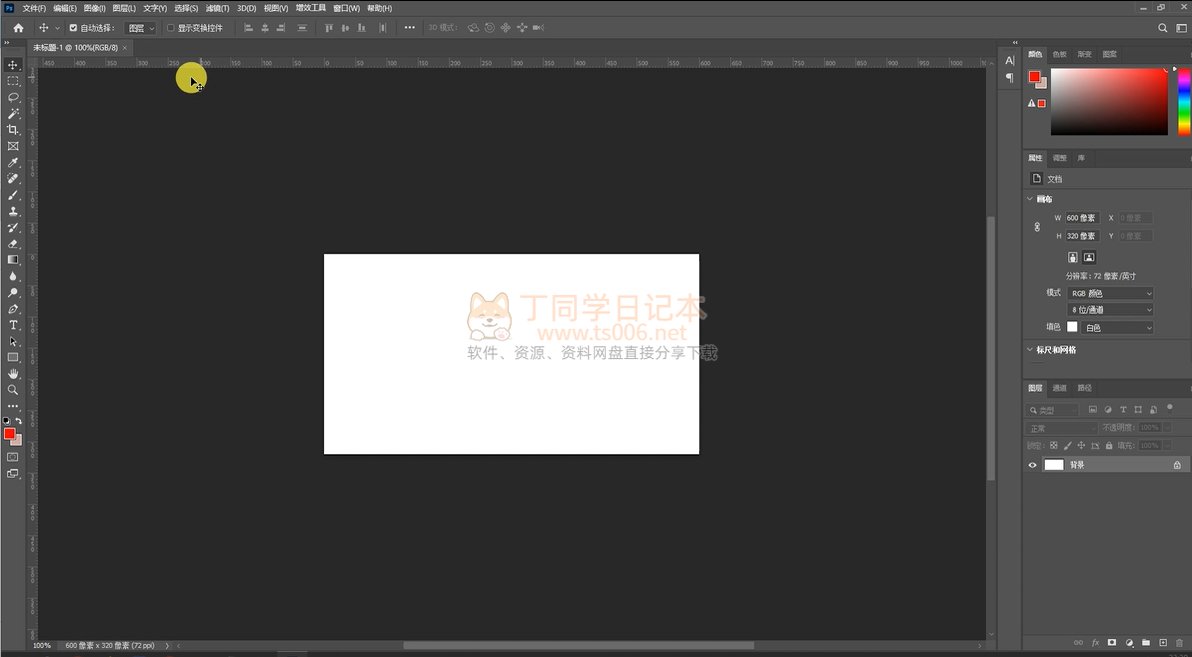
Task: Select the Brush tool
Action: pyautogui.click(x=13, y=195)
